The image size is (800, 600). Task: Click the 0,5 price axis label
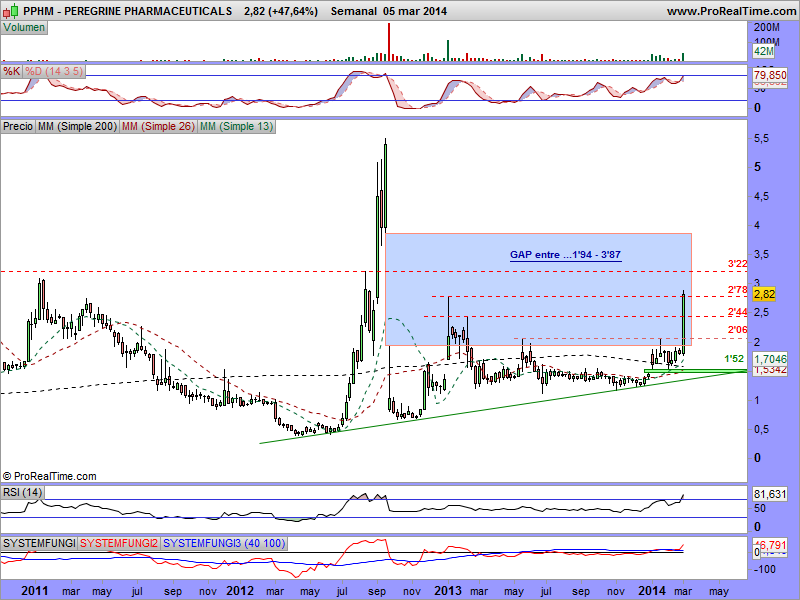click(762, 429)
